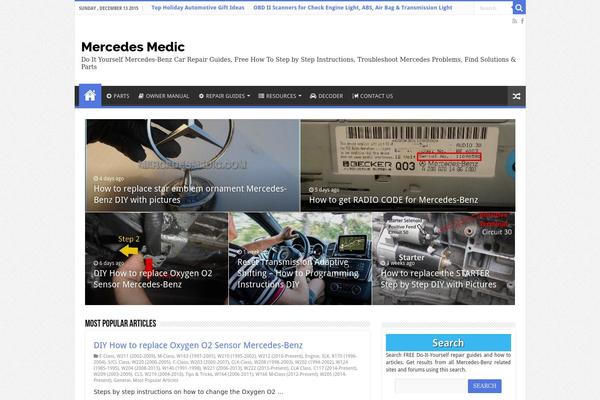Open the Contact Us menu item
Viewport: 600px width, 400px height.
coord(372,96)
